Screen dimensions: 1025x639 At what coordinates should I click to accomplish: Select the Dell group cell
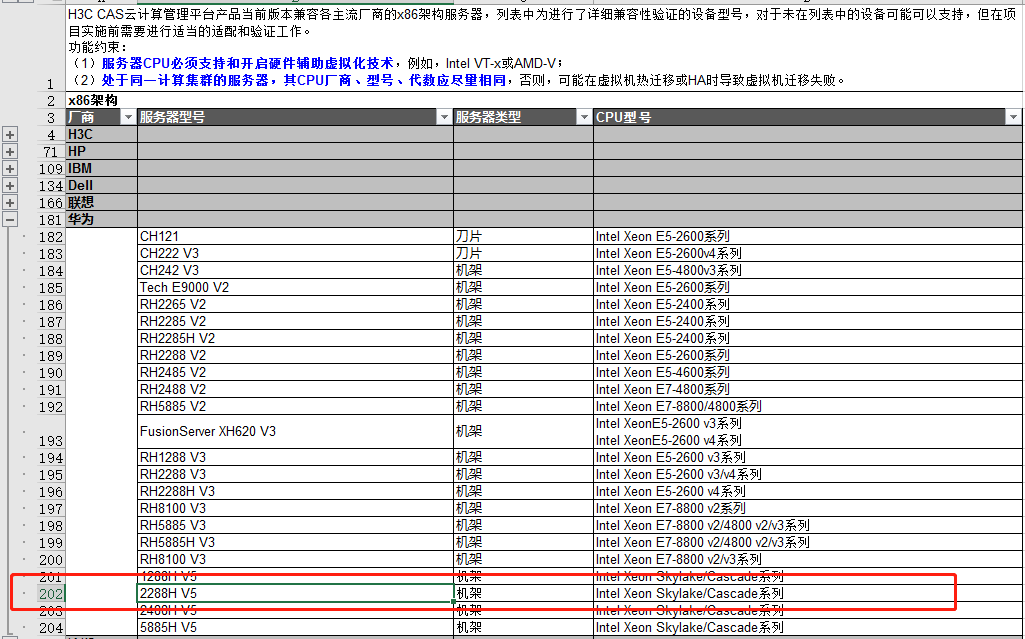[x=101, y=186]
